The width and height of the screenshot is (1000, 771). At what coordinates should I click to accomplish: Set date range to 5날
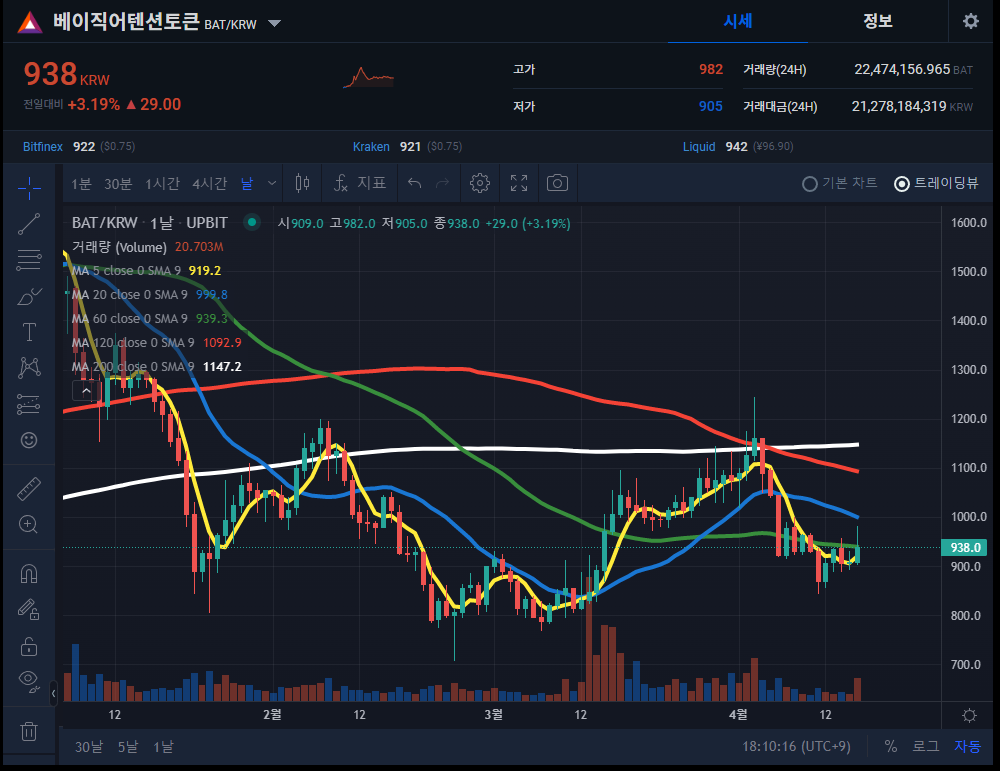coord(128,747)
